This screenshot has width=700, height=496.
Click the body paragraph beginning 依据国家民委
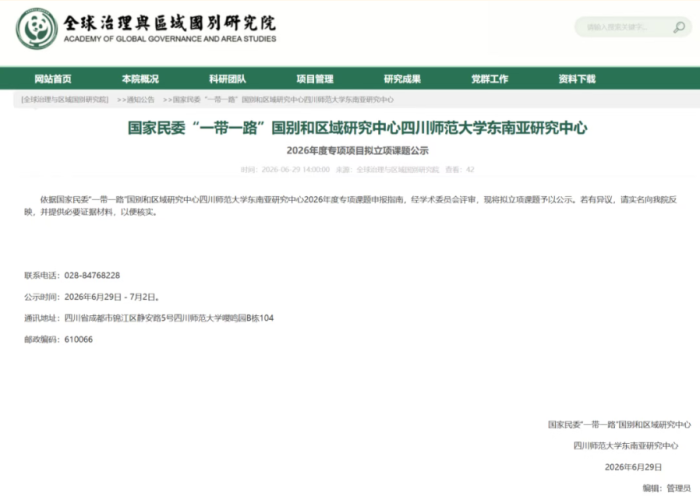point(350,206)
